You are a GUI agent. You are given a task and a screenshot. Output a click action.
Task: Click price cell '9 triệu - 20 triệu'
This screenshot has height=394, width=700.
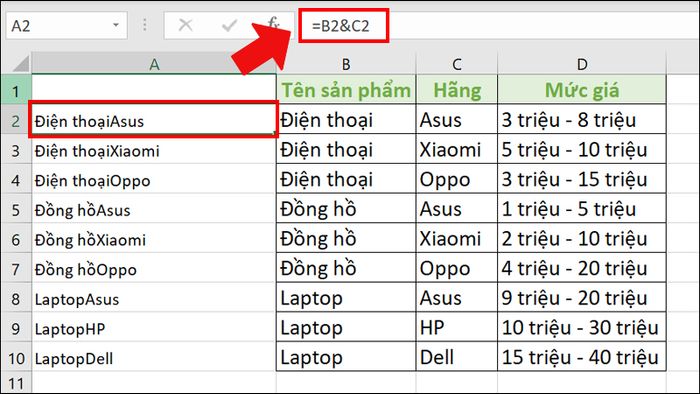pyautogui.click(x=582, y=298)
